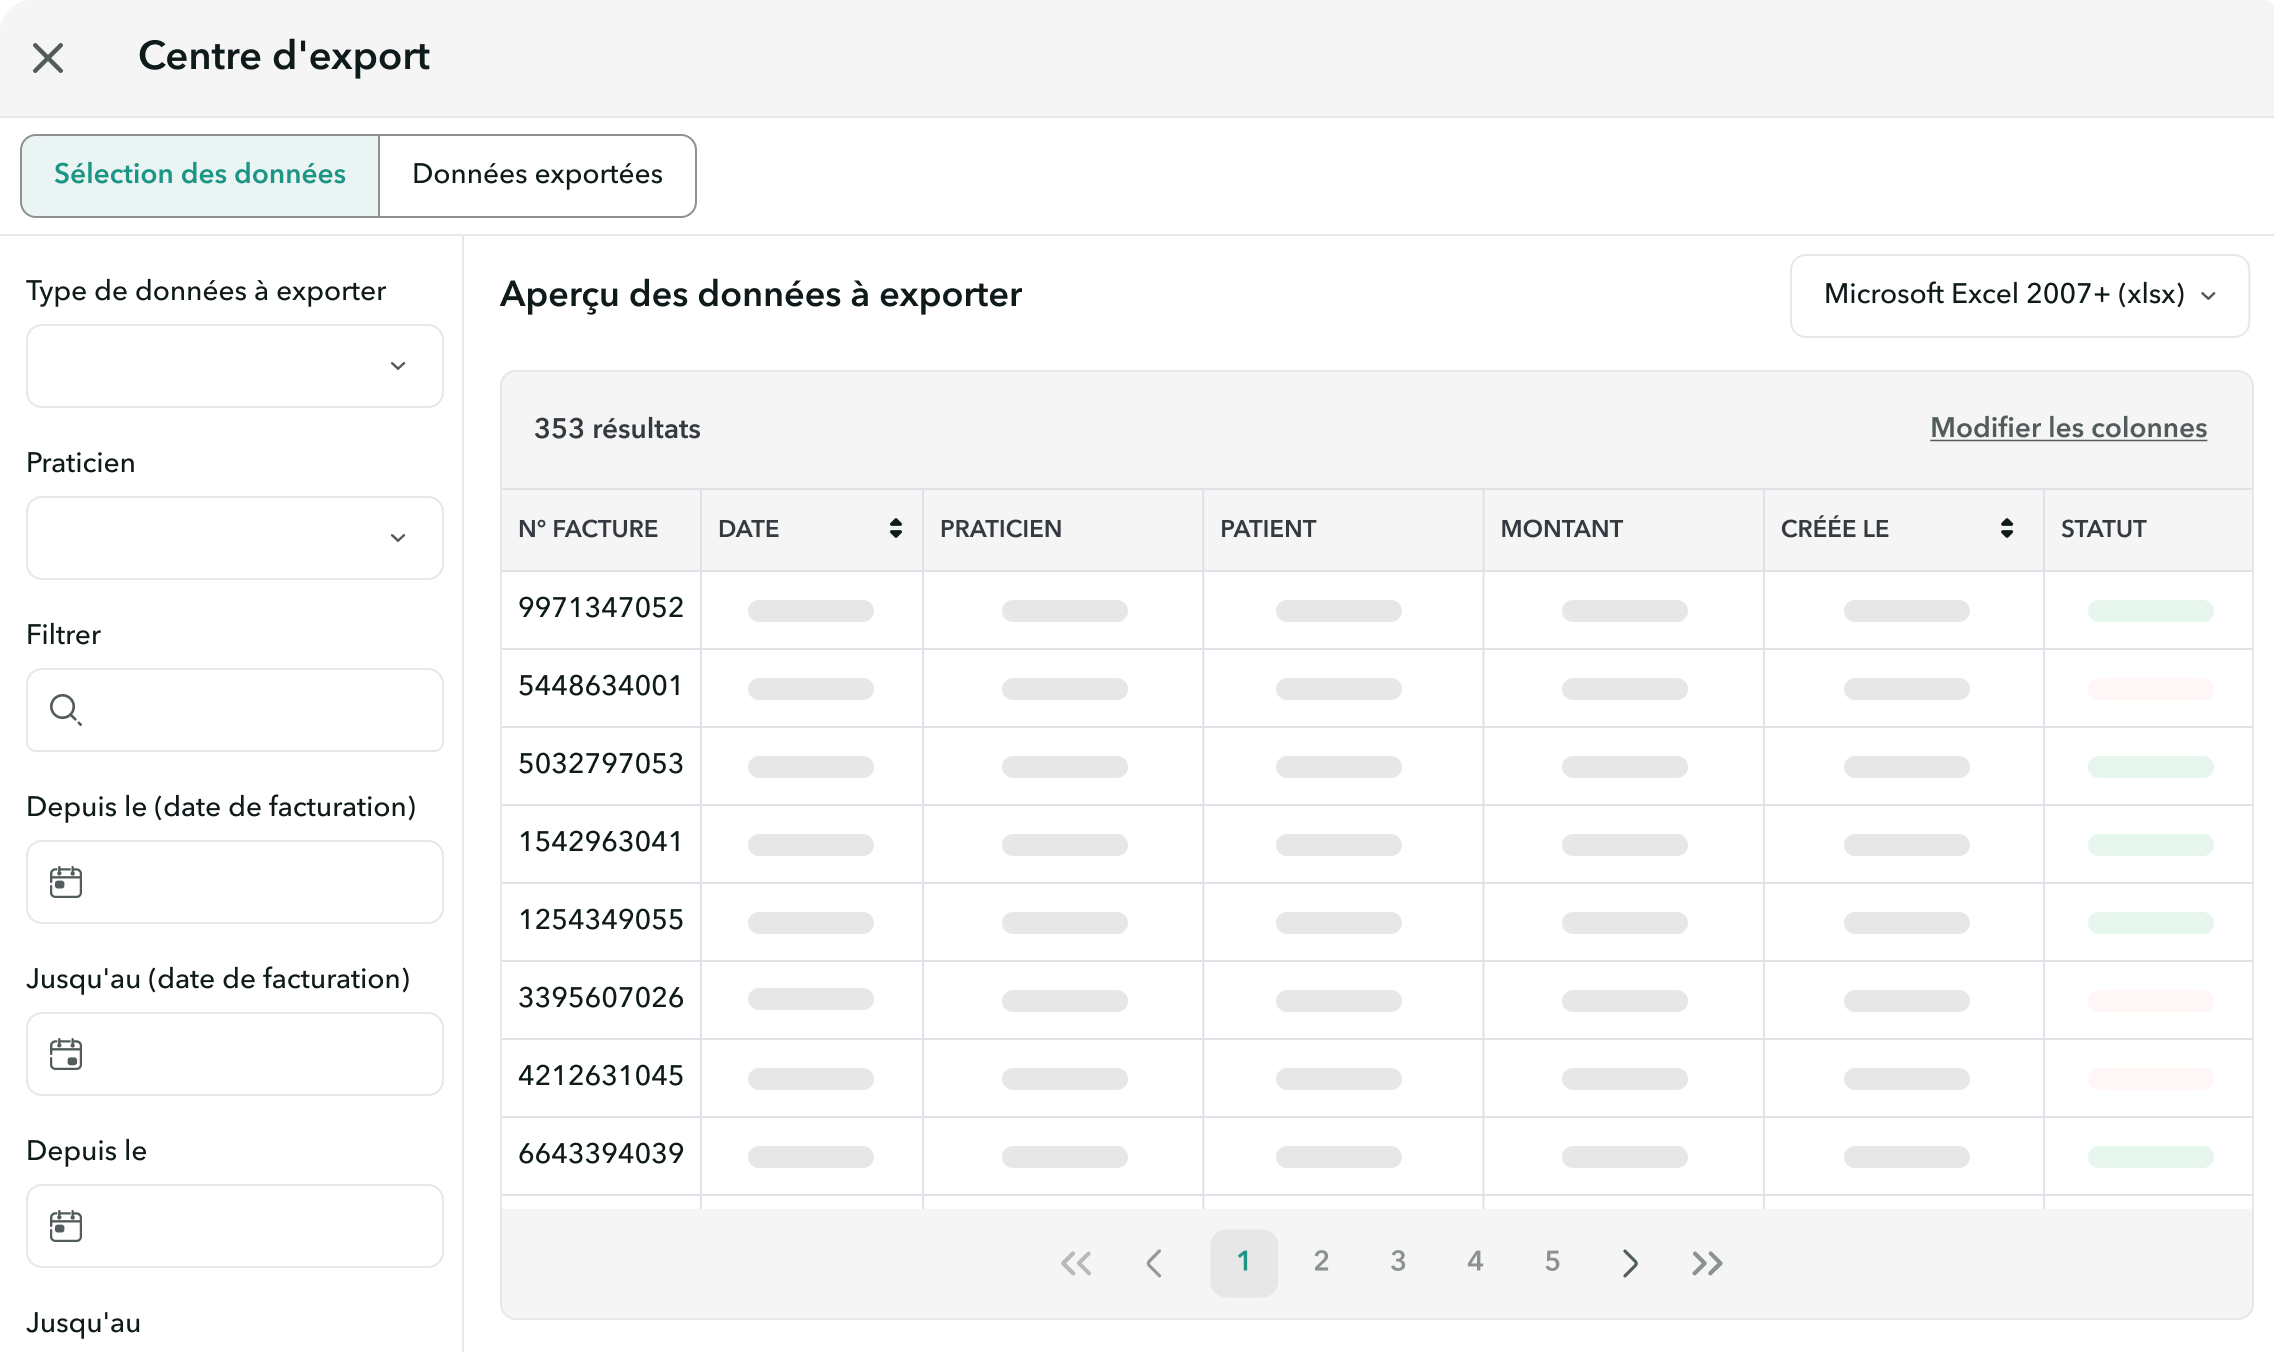Open the calendar picker under Depuis le
Image resolution: width=2274 pixels, height=1352 pixels.
[x=66, y=1225]
